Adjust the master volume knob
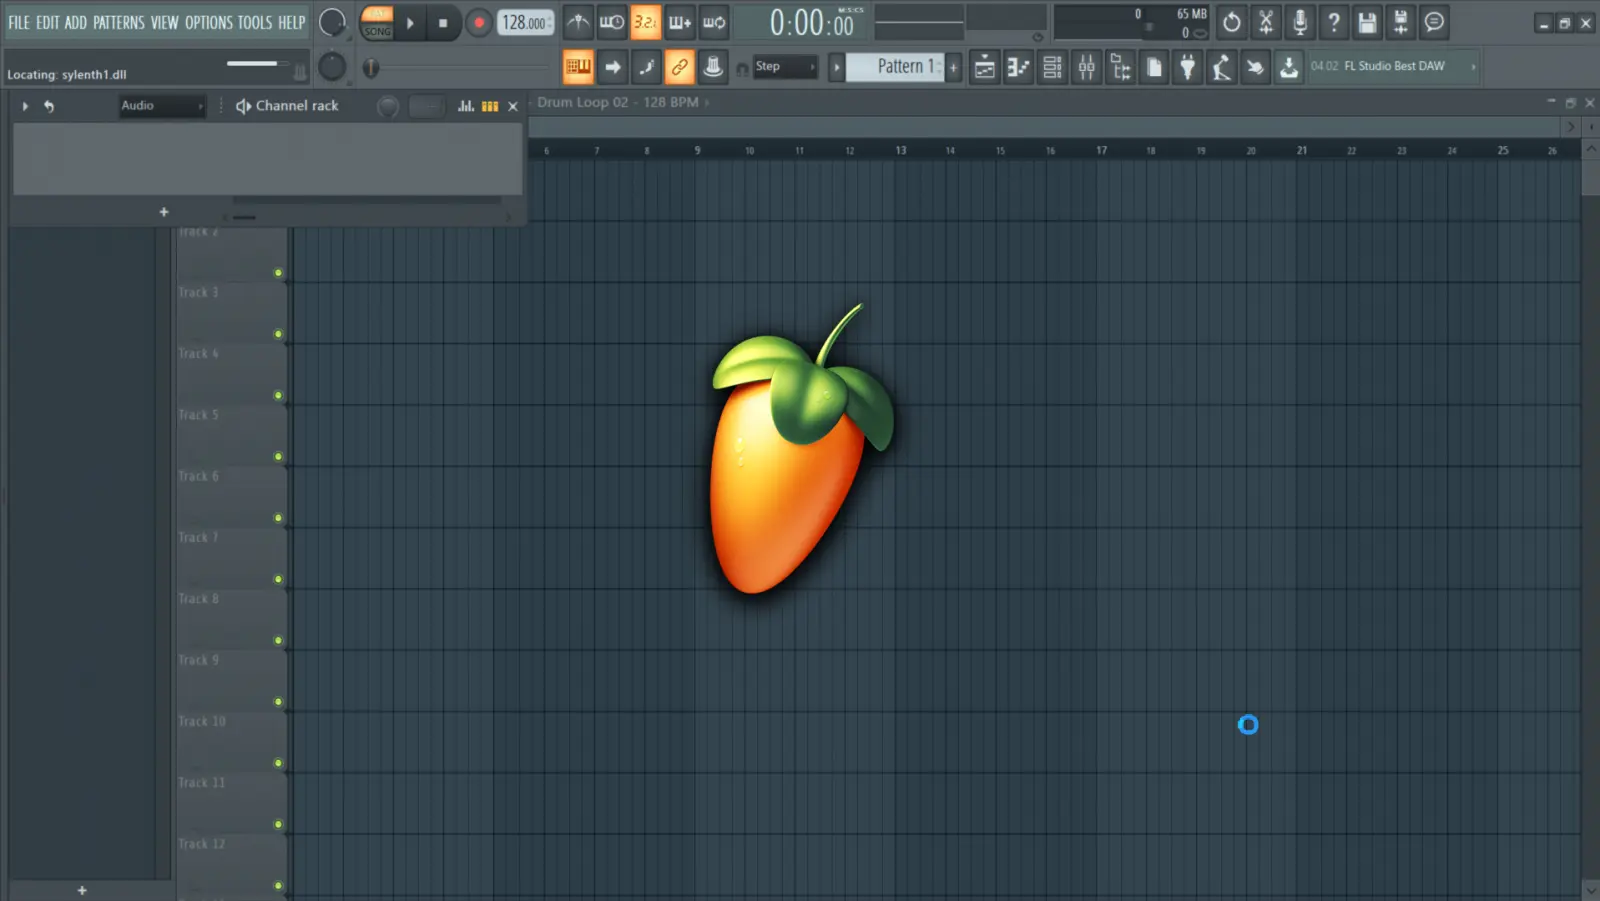This screenshot has height=901, width=1600. click(x=332, y=22)
